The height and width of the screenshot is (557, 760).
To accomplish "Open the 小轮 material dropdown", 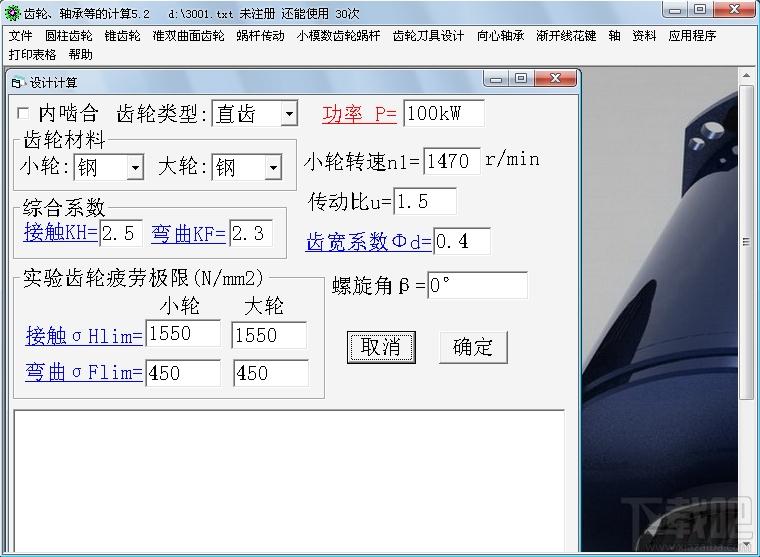I will click(135, 168).
